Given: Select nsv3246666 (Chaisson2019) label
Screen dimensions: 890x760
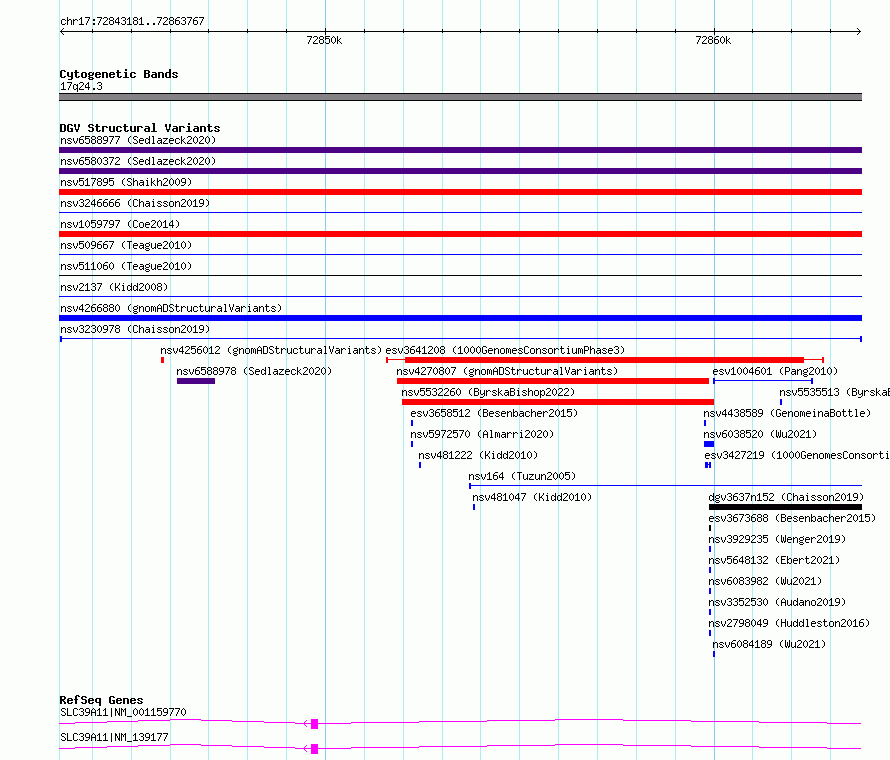Looking at the screenshot, I should pyautogui.click(x=135, y=203).
